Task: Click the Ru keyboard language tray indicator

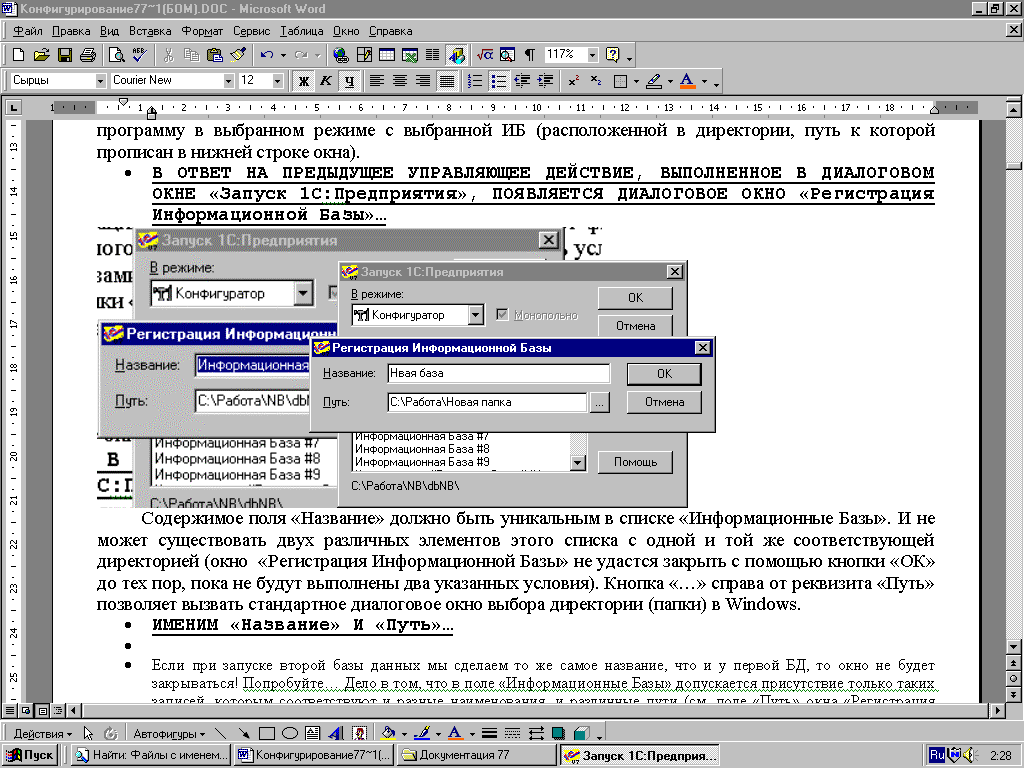Action: 936,755
